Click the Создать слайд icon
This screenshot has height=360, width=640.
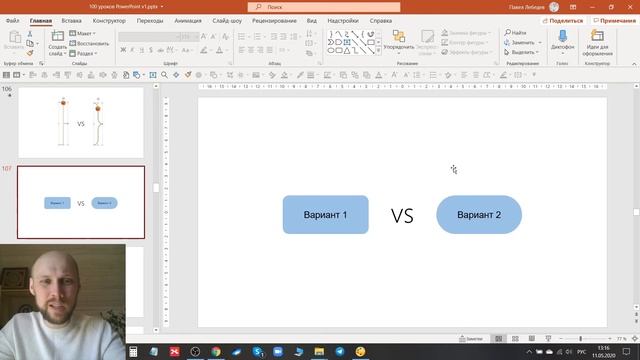(58, 36)
